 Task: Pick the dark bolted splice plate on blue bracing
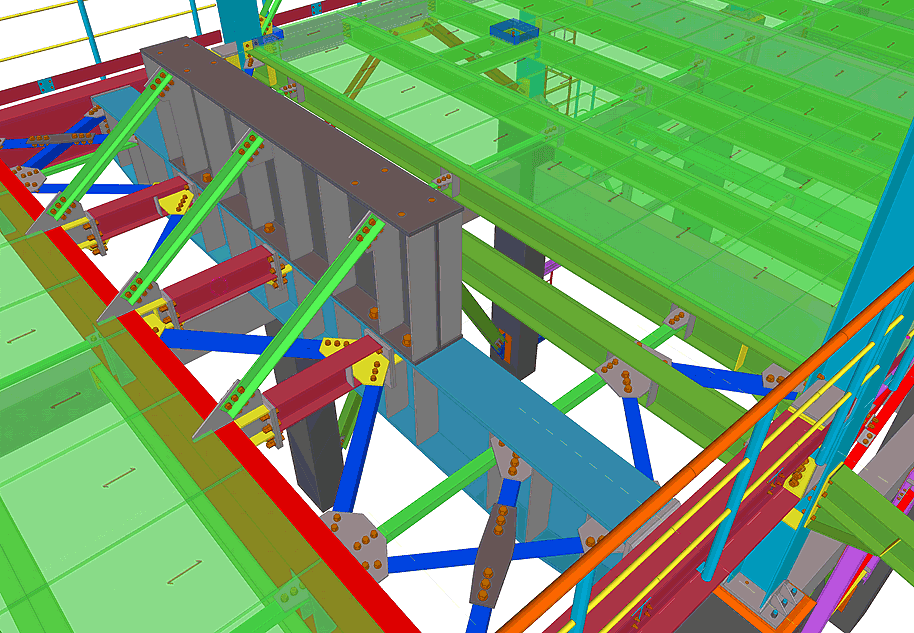coord(492,554)
